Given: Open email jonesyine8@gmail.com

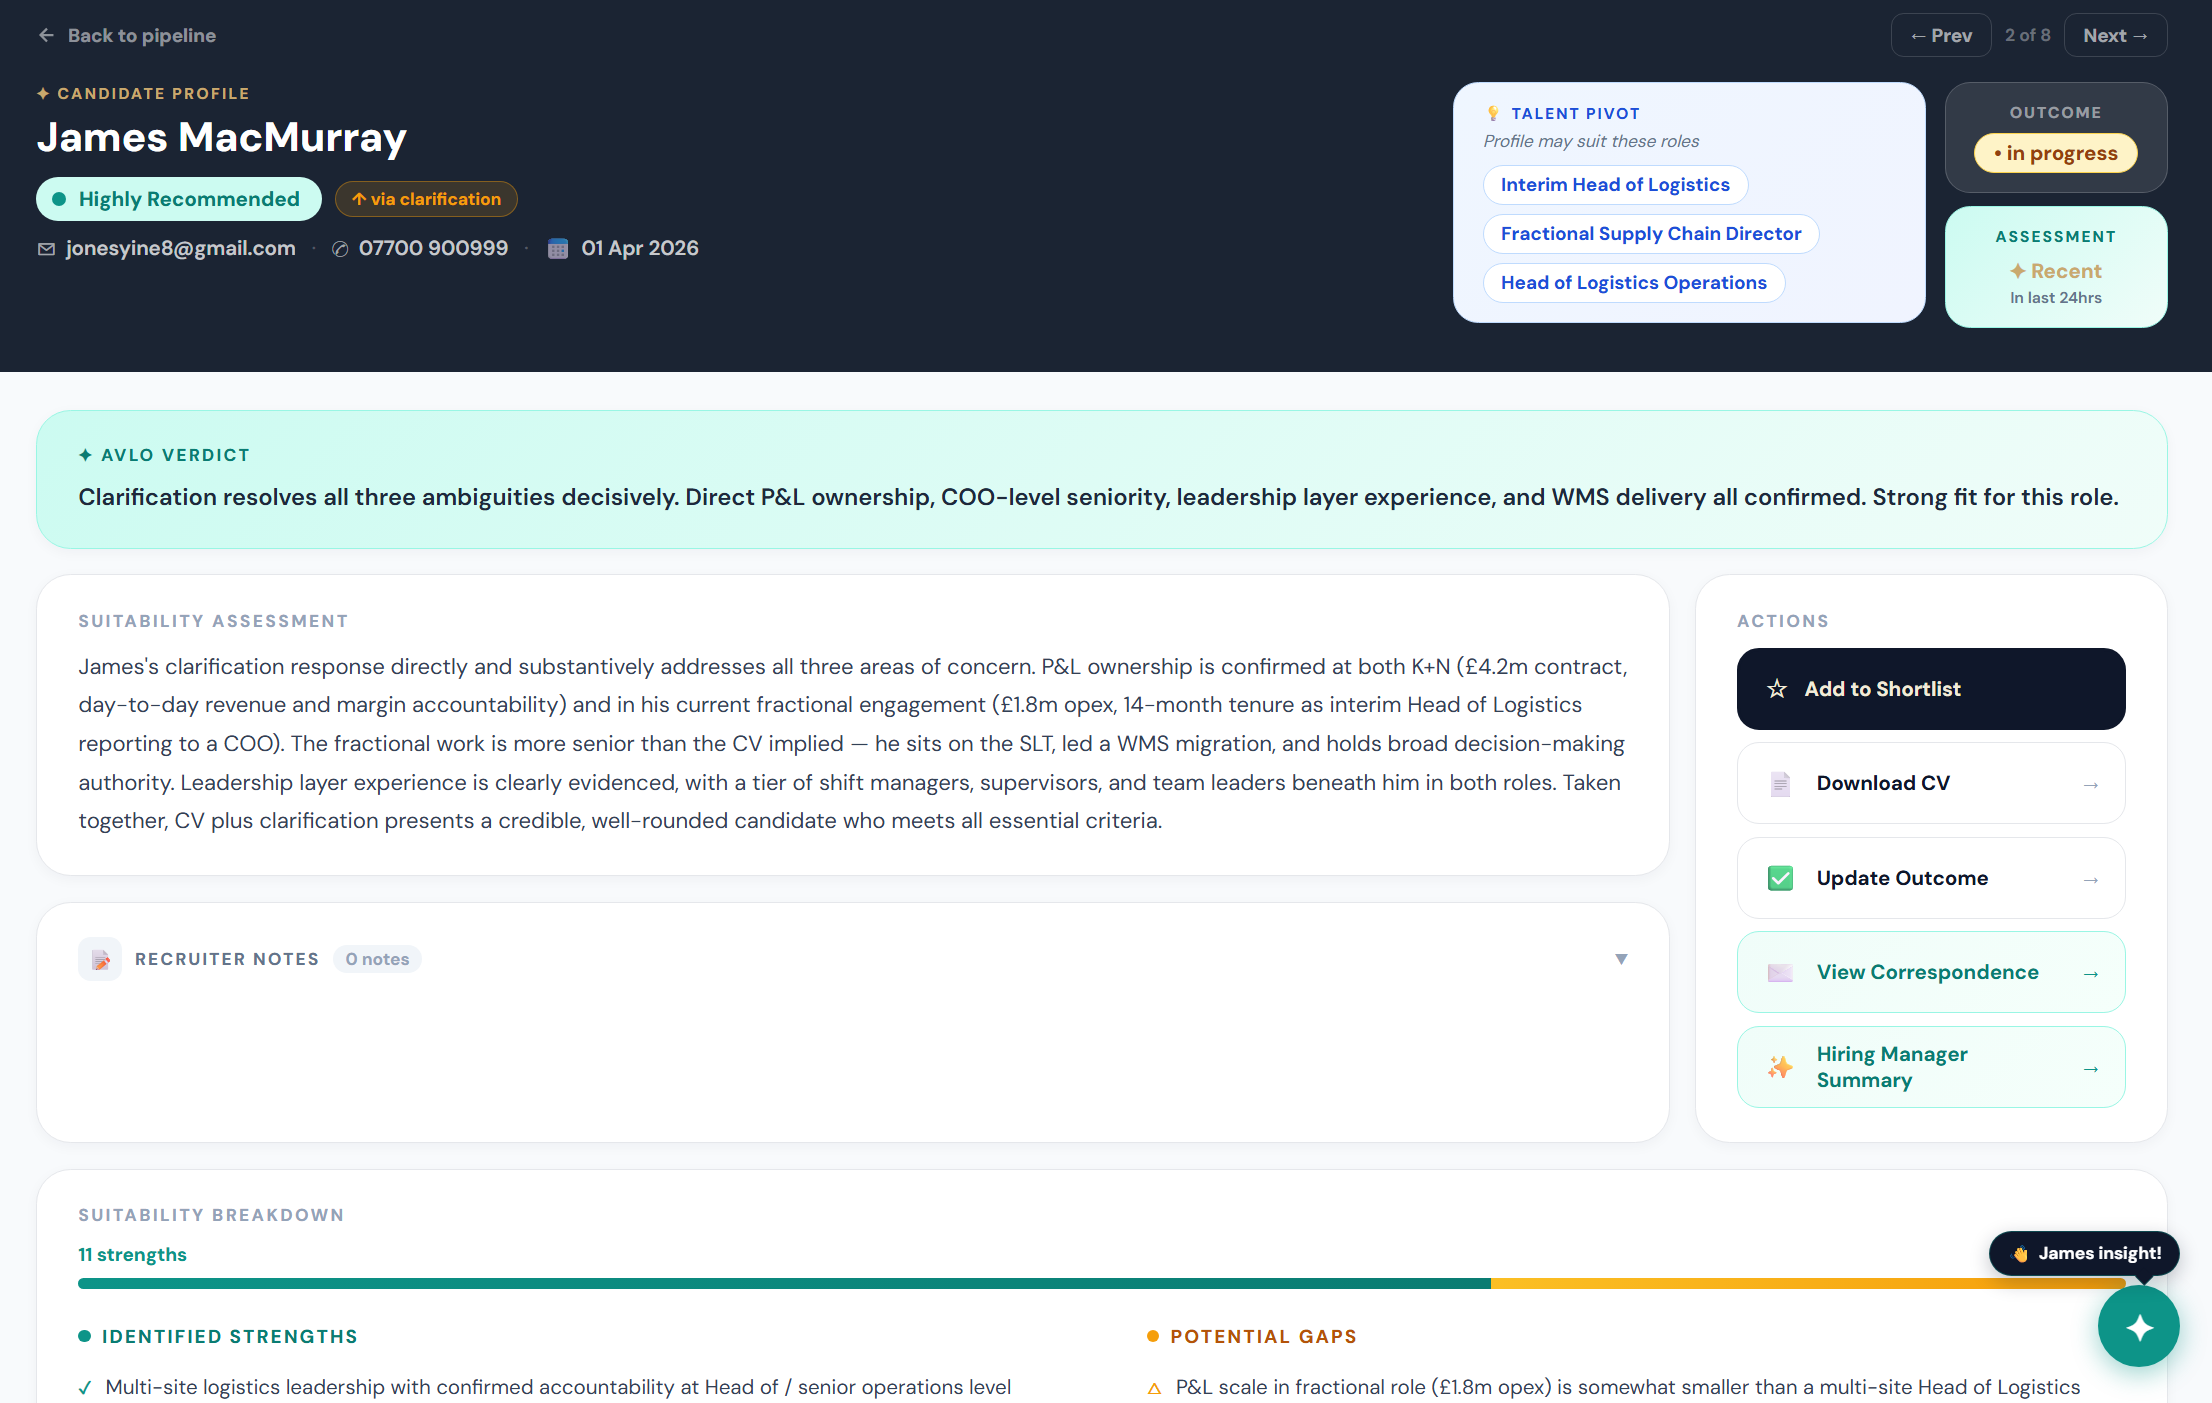Looking at the screenshot, I should pyautogui.click(x=181, y=248).
